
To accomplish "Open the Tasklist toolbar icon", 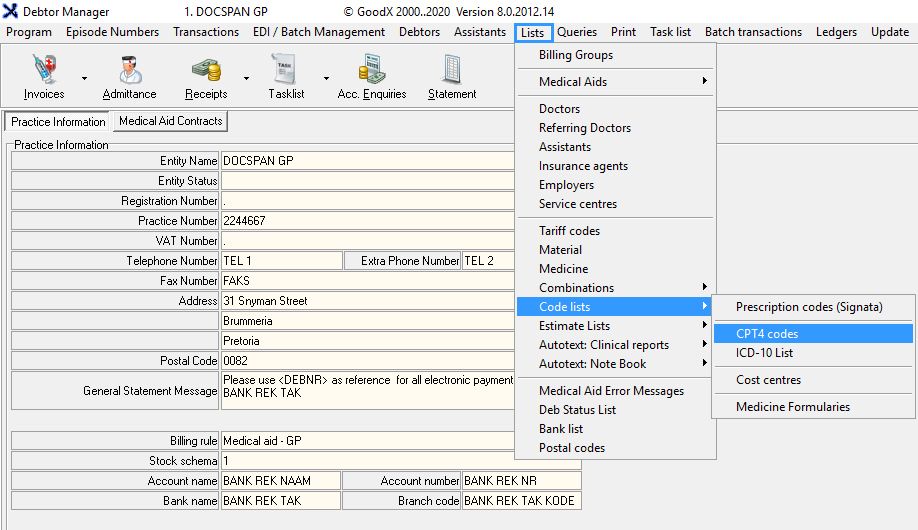I will pyautogui.click(x=286, y=70).
